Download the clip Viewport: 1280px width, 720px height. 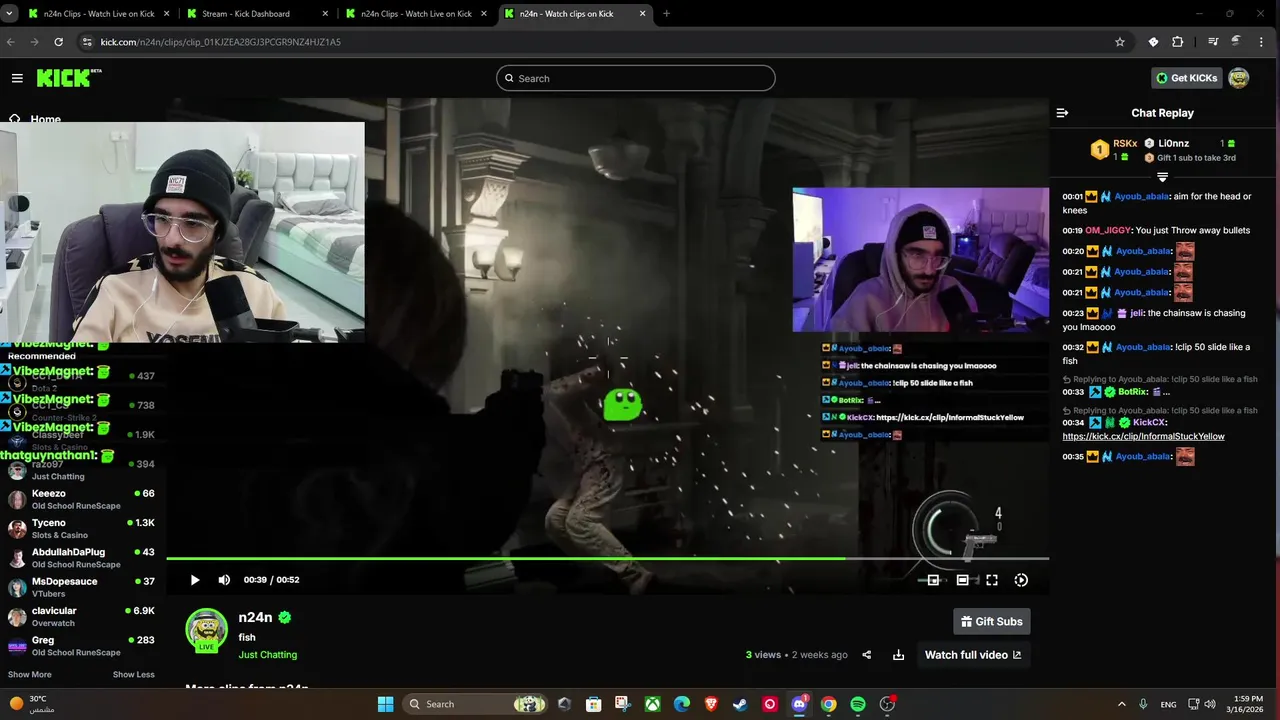pyautogui.click(x=898, y=655)
